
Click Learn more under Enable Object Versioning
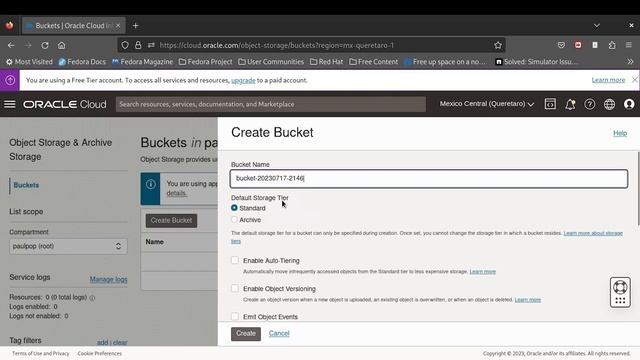click(528, 300)
